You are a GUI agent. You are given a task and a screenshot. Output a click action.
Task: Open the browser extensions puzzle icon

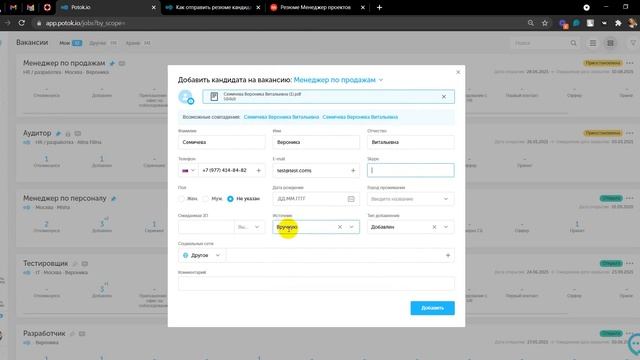point(618,23)
